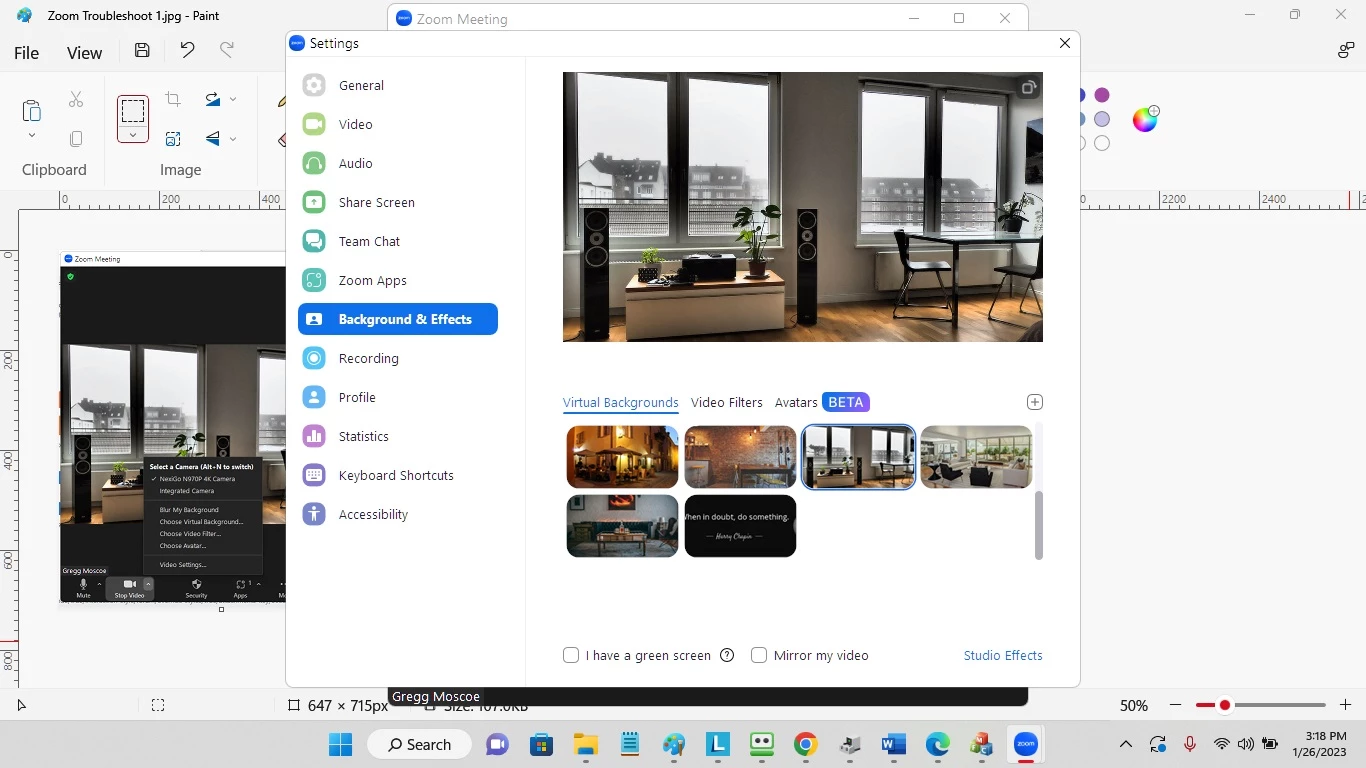The height and width of the screenshot is (768, 1366).
Task: Click the taskbar Search box
Action: 421,744
